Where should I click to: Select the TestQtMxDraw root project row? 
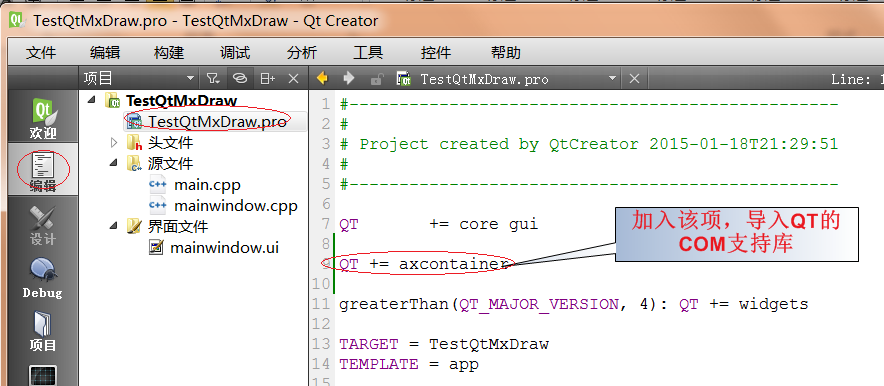[181, 101]
